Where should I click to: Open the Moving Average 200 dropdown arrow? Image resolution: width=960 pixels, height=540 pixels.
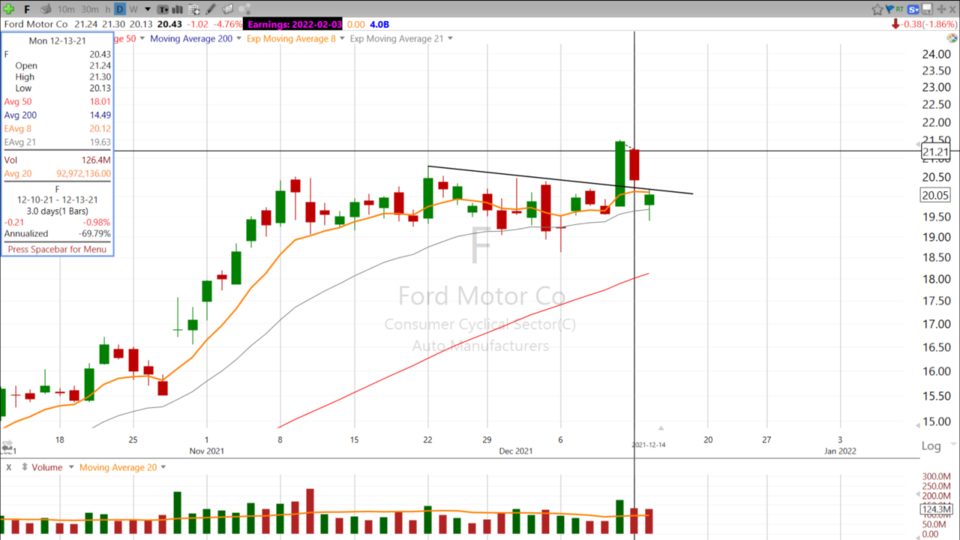tap(239, 39)
